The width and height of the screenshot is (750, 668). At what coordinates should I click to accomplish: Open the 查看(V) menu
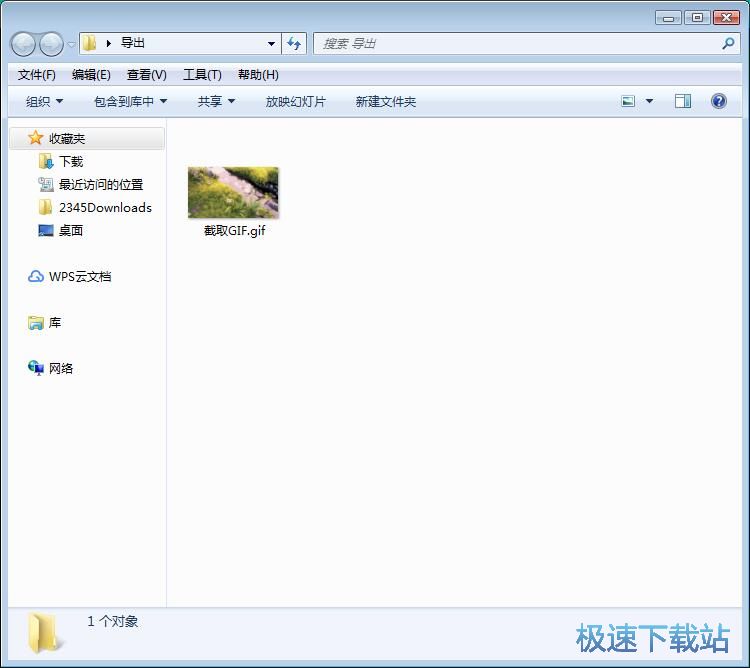point(146,75)
